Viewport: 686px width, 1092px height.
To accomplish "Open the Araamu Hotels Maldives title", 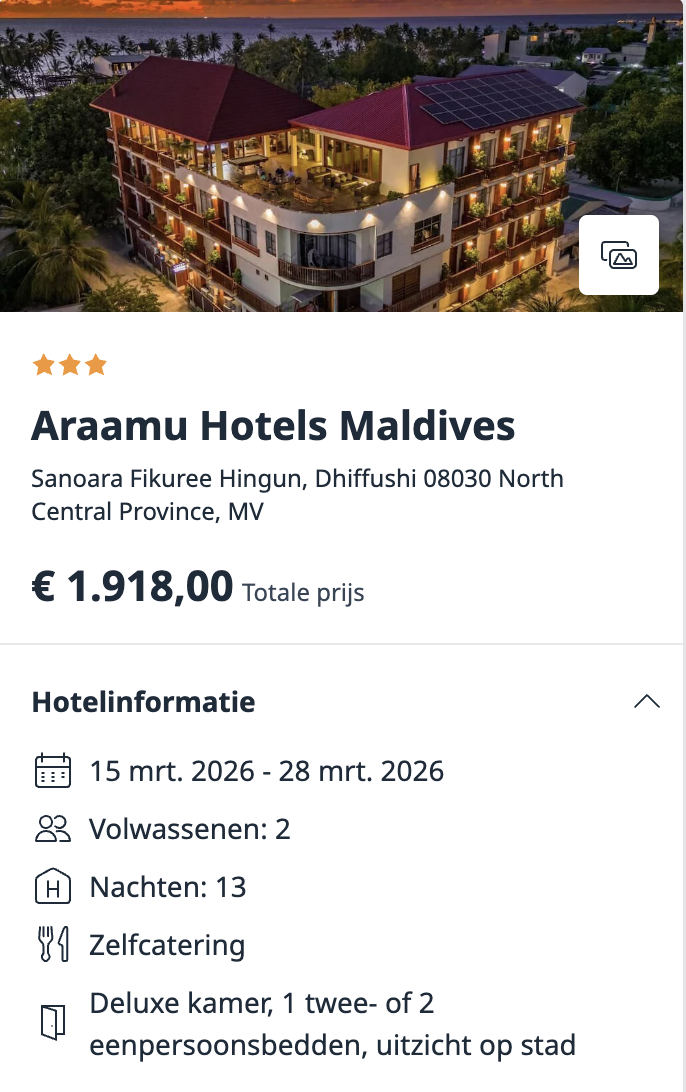I will click(274, 426).
